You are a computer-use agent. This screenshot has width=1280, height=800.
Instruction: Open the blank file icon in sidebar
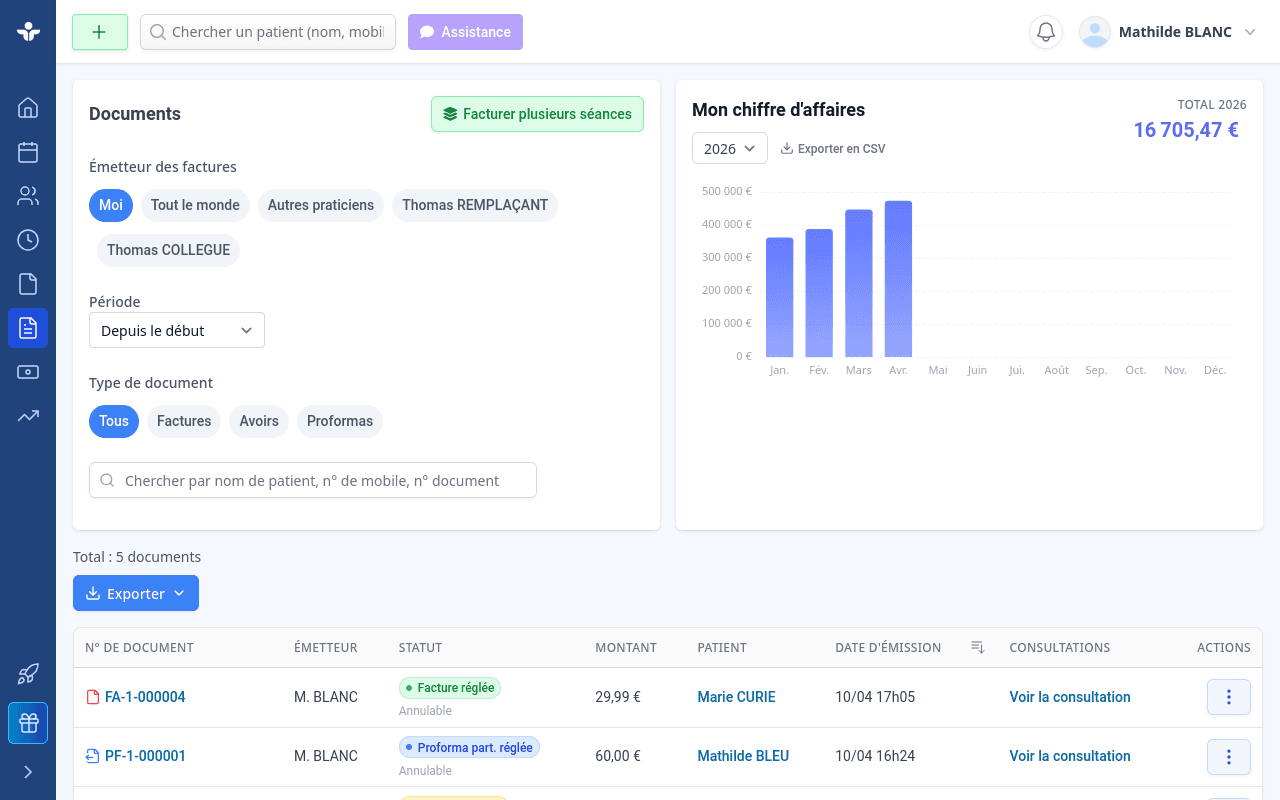(x=28, y=284)
